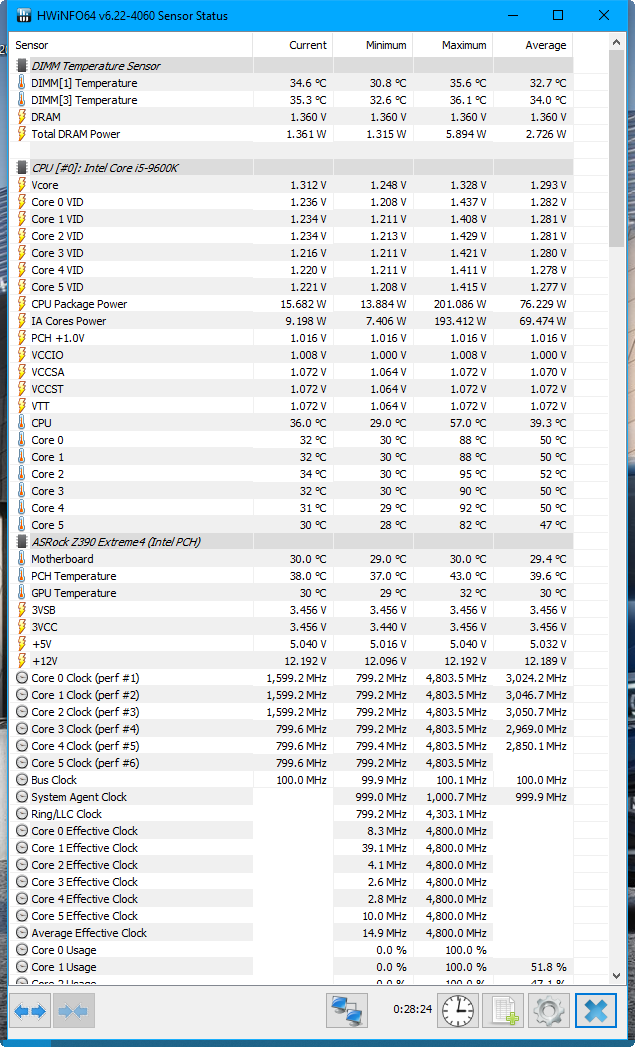The width and height of the screenshot is (635, 1047).
Task: Click lightning icon beside CPU Package Power
Action: [x=22, y=304]
